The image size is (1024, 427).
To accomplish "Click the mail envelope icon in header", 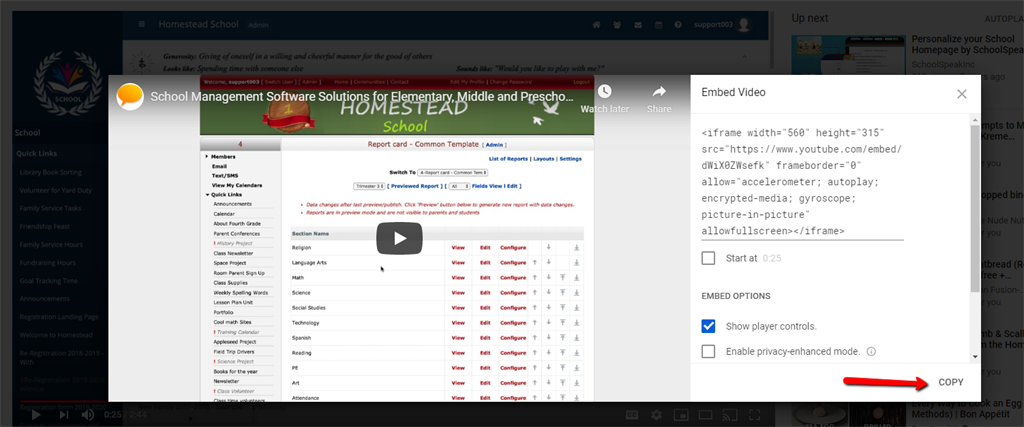I will [637, 25].
